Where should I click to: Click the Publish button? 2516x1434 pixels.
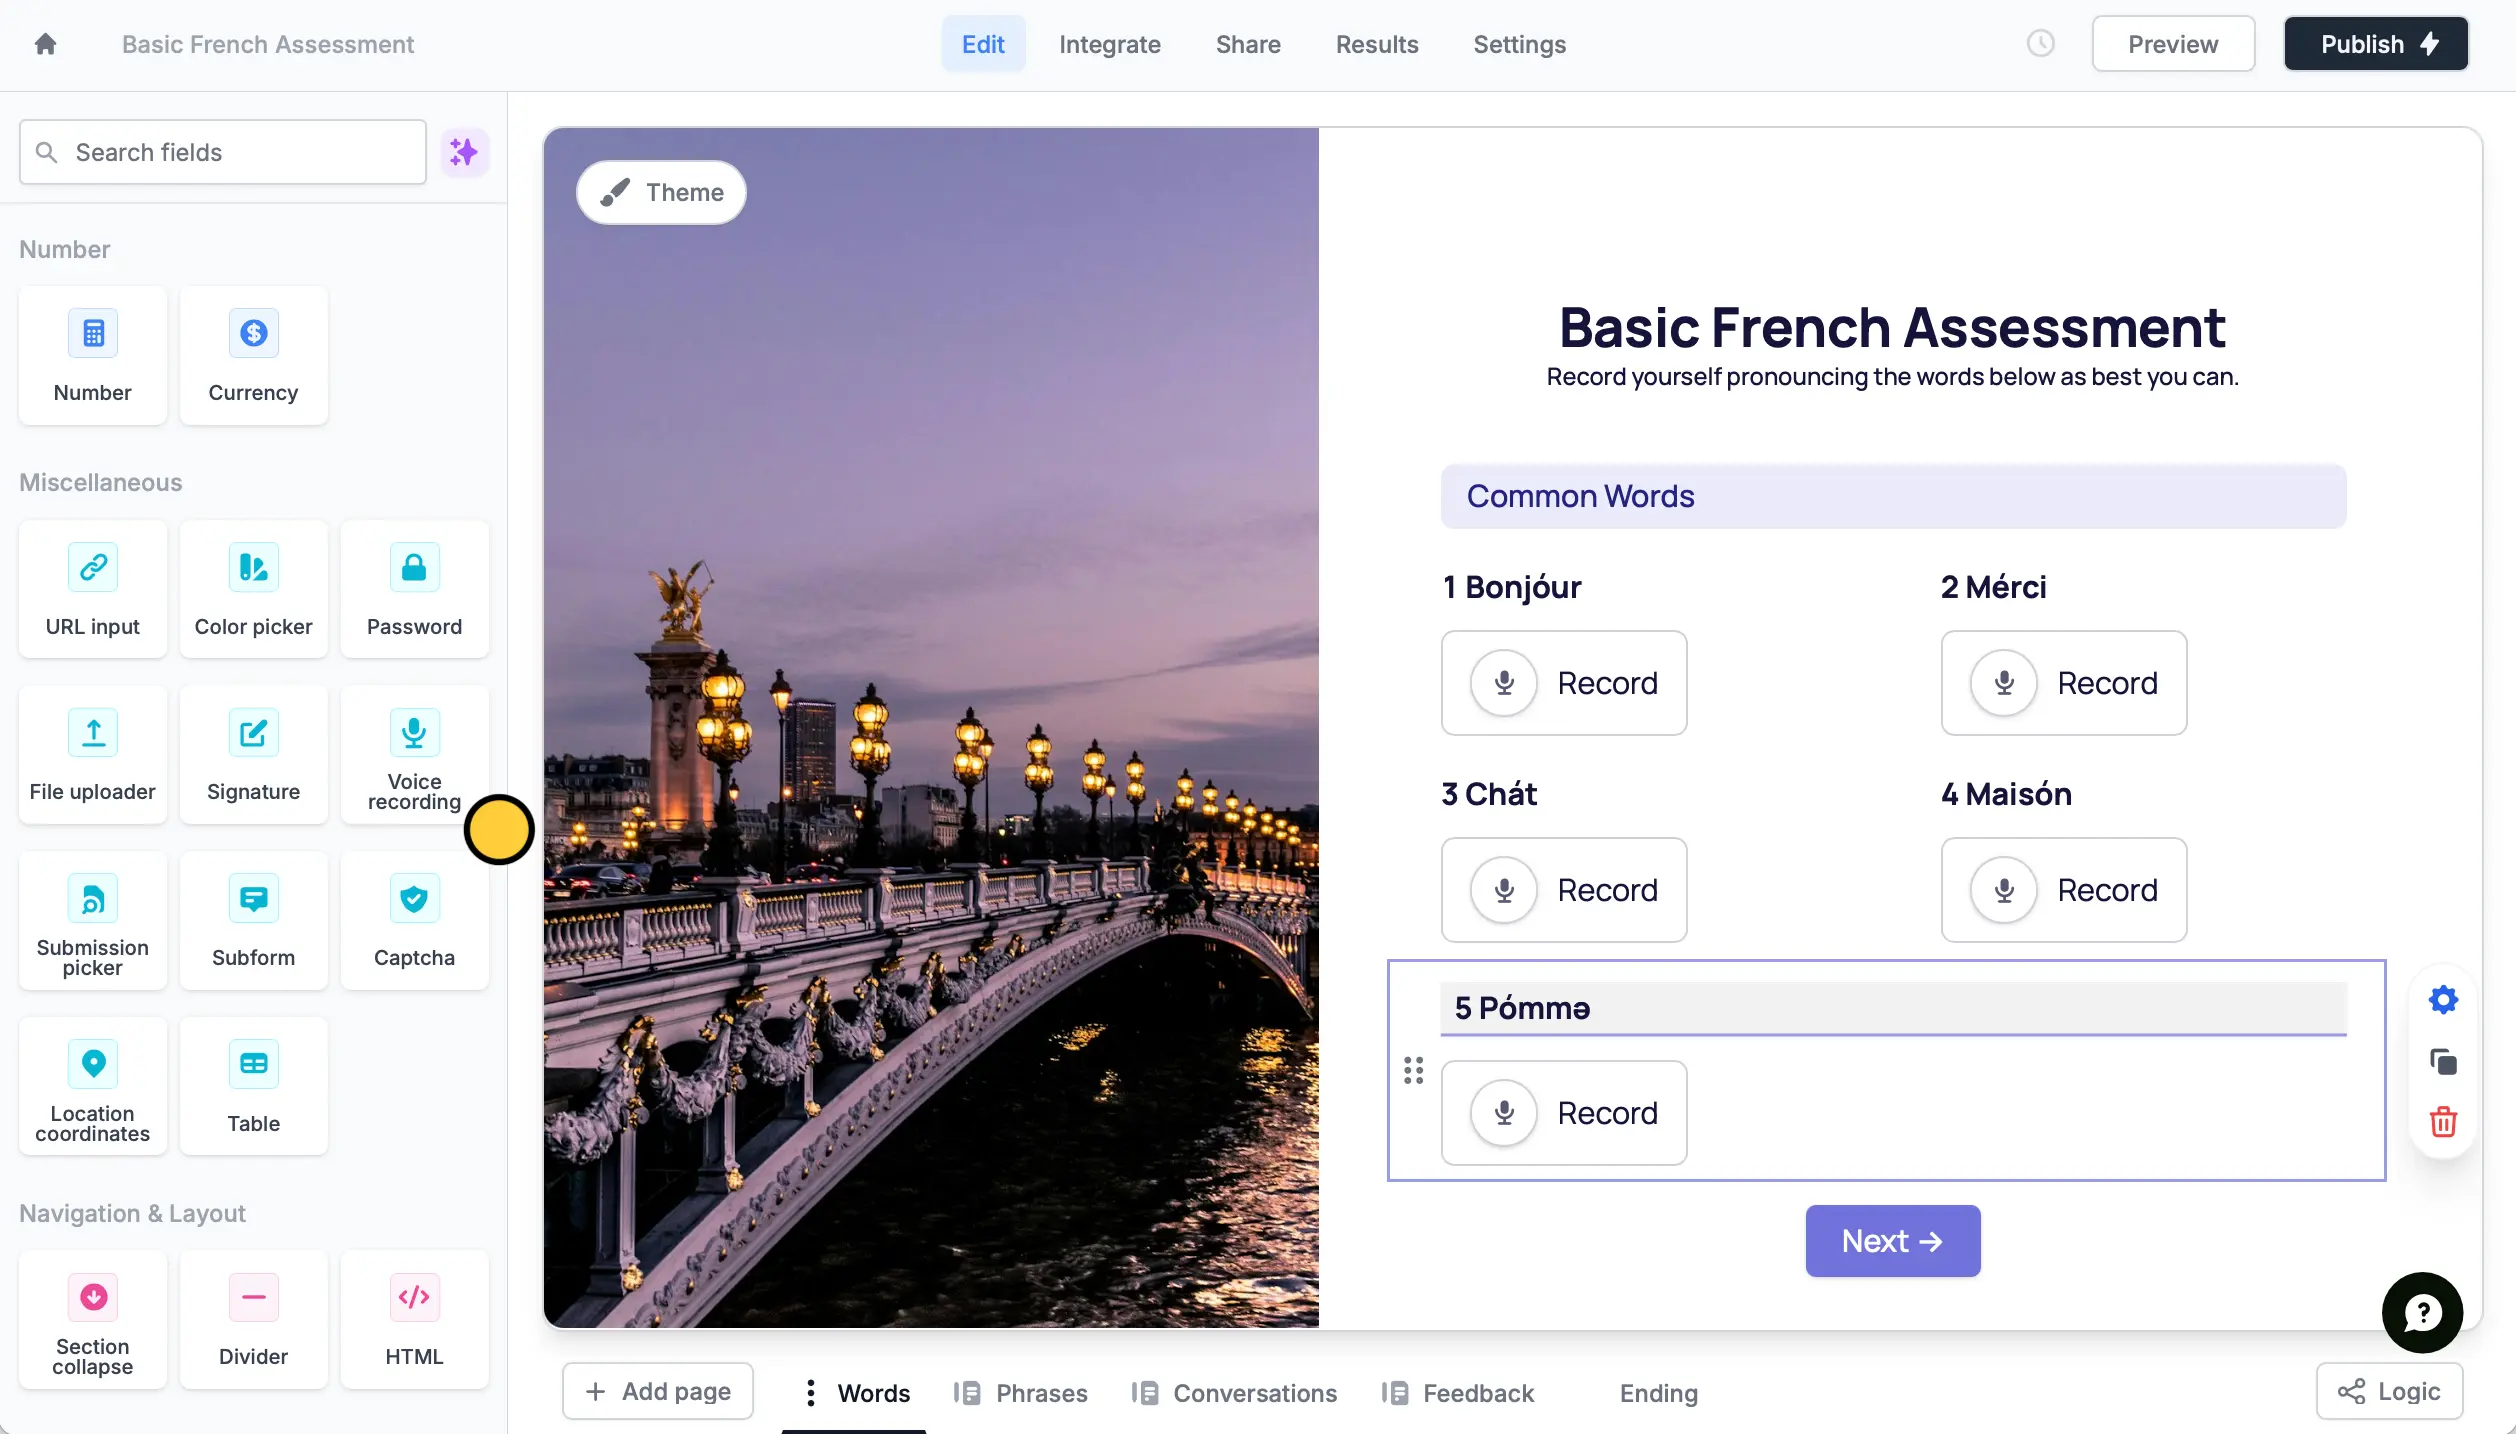point(2376,44)
